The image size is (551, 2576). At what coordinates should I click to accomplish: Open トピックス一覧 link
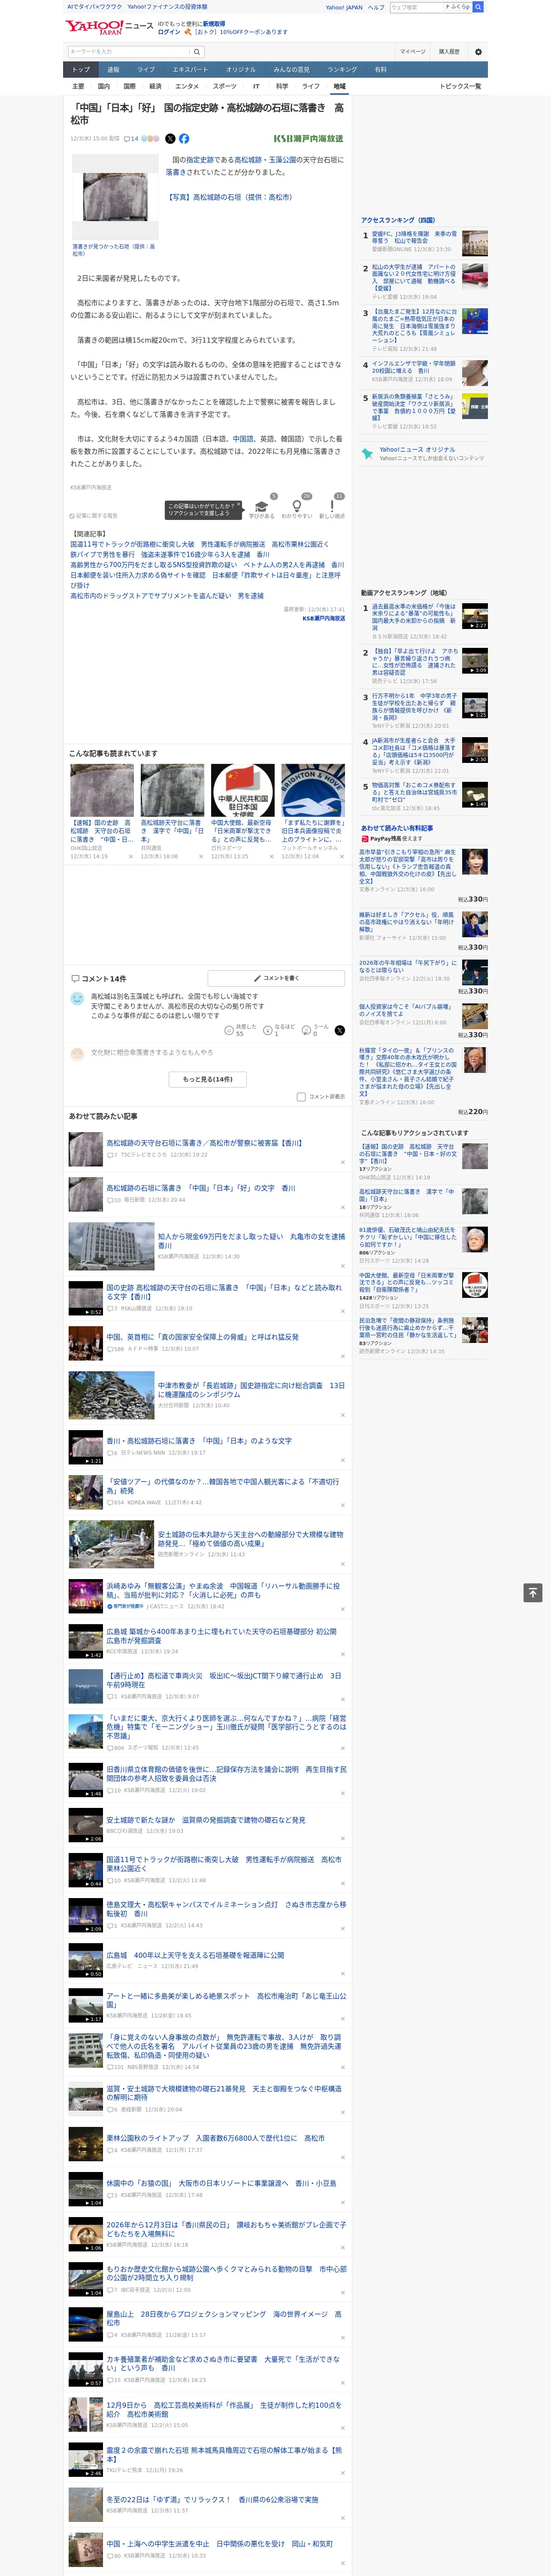(460, 86)
